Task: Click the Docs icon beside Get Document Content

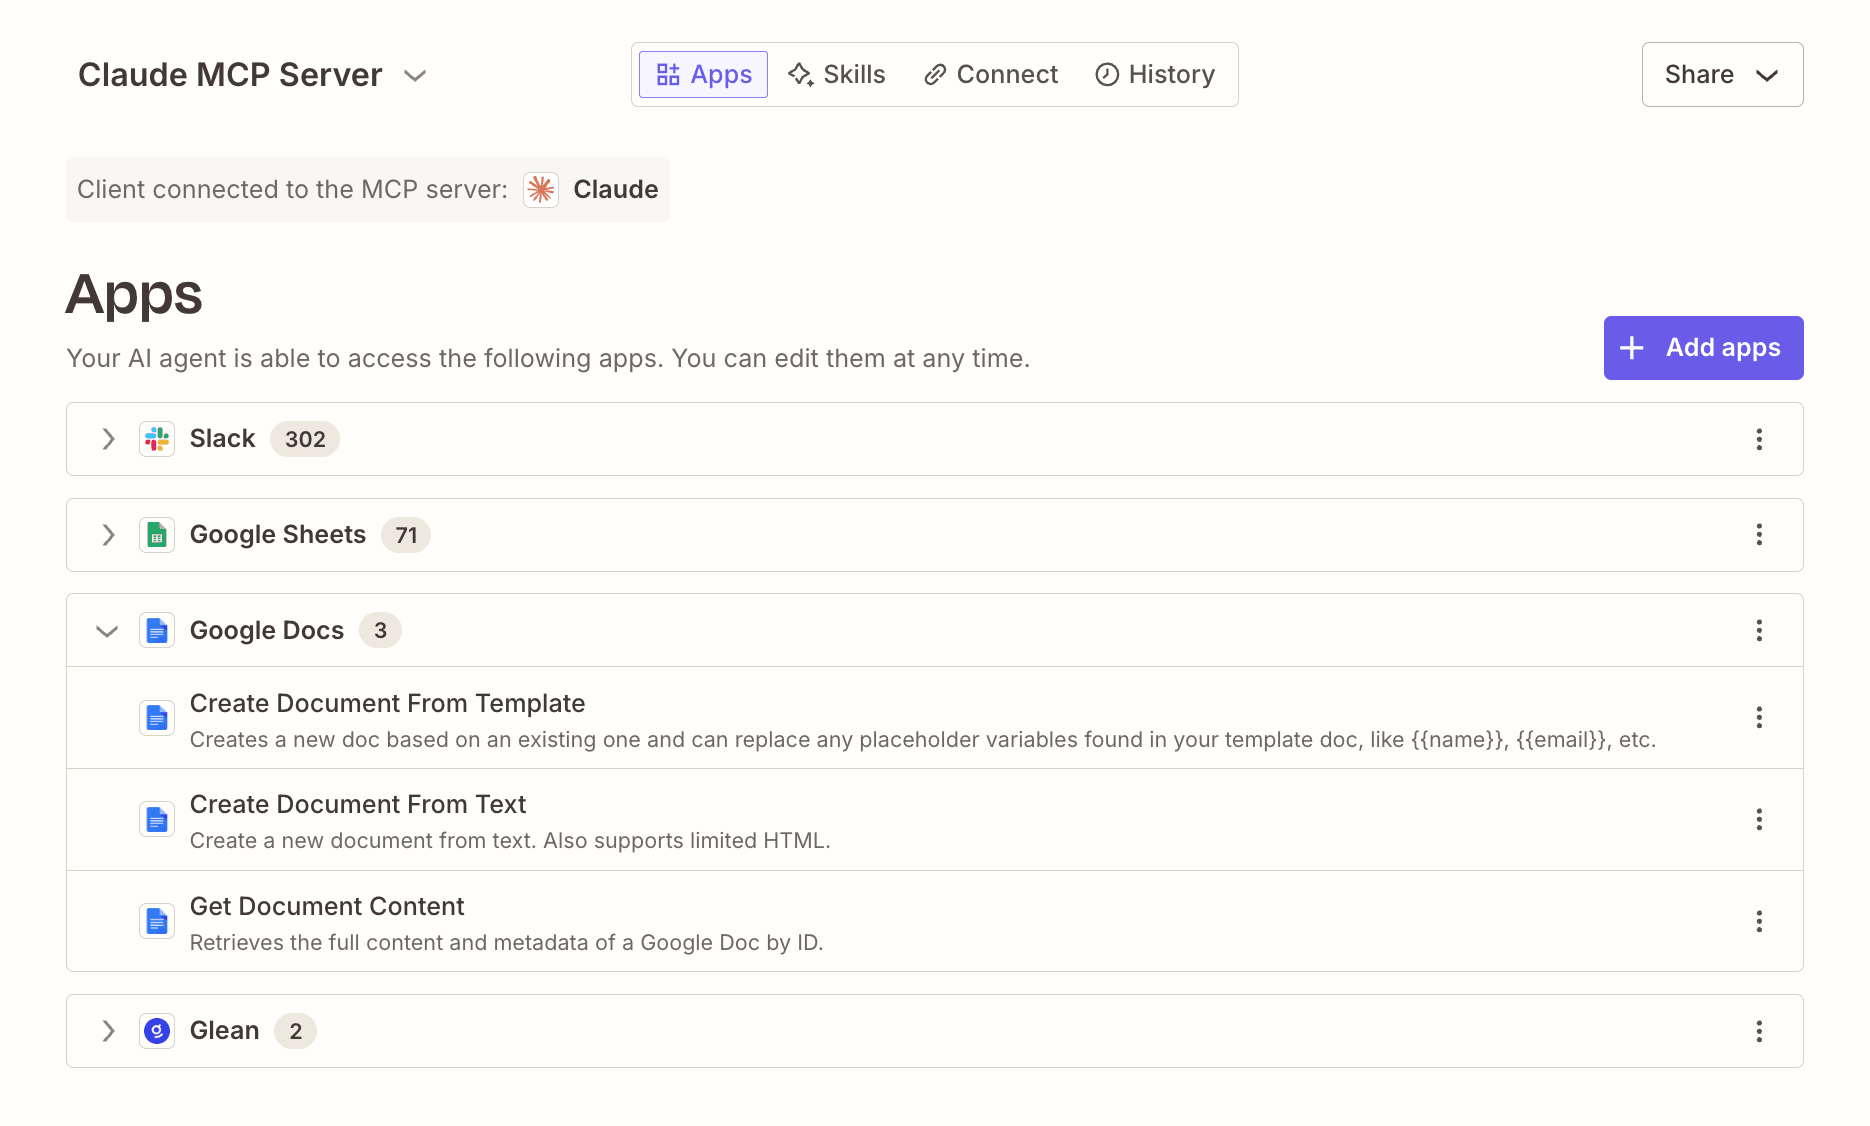Action: (x=157, y=921)
